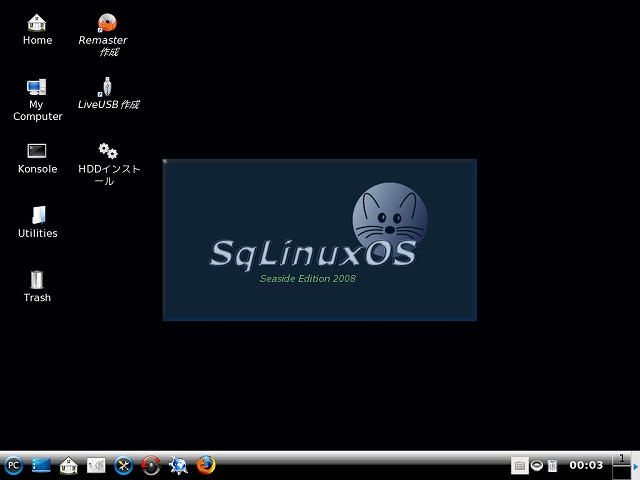Start the HDDインストール gears icon

tap(109, 164)
